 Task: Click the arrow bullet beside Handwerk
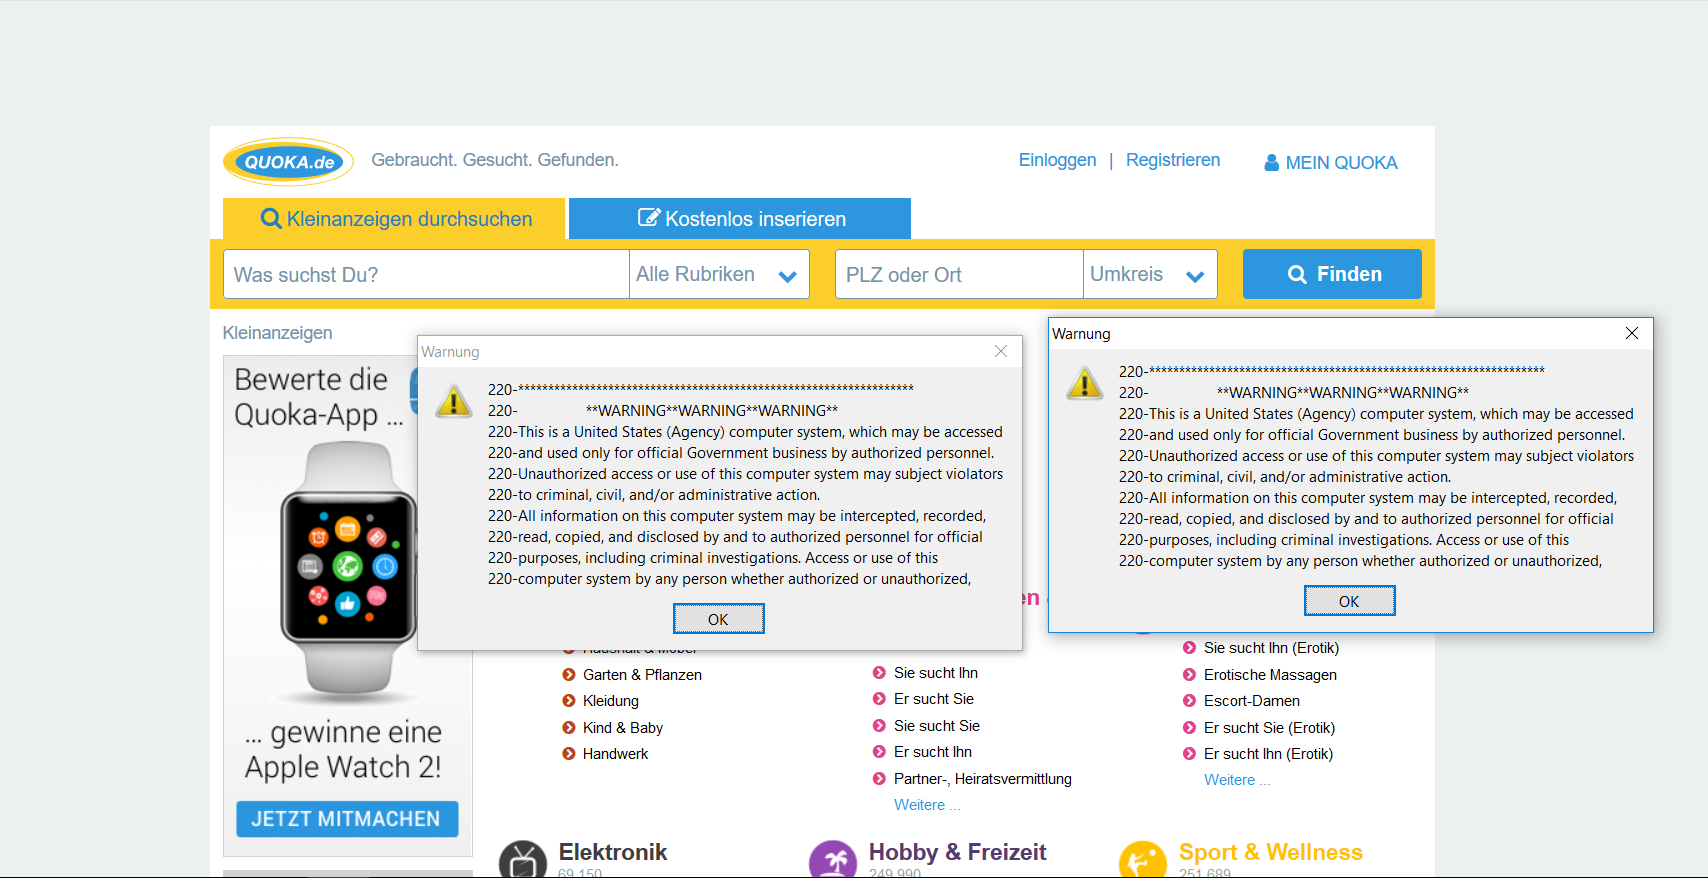click(569, 754)
